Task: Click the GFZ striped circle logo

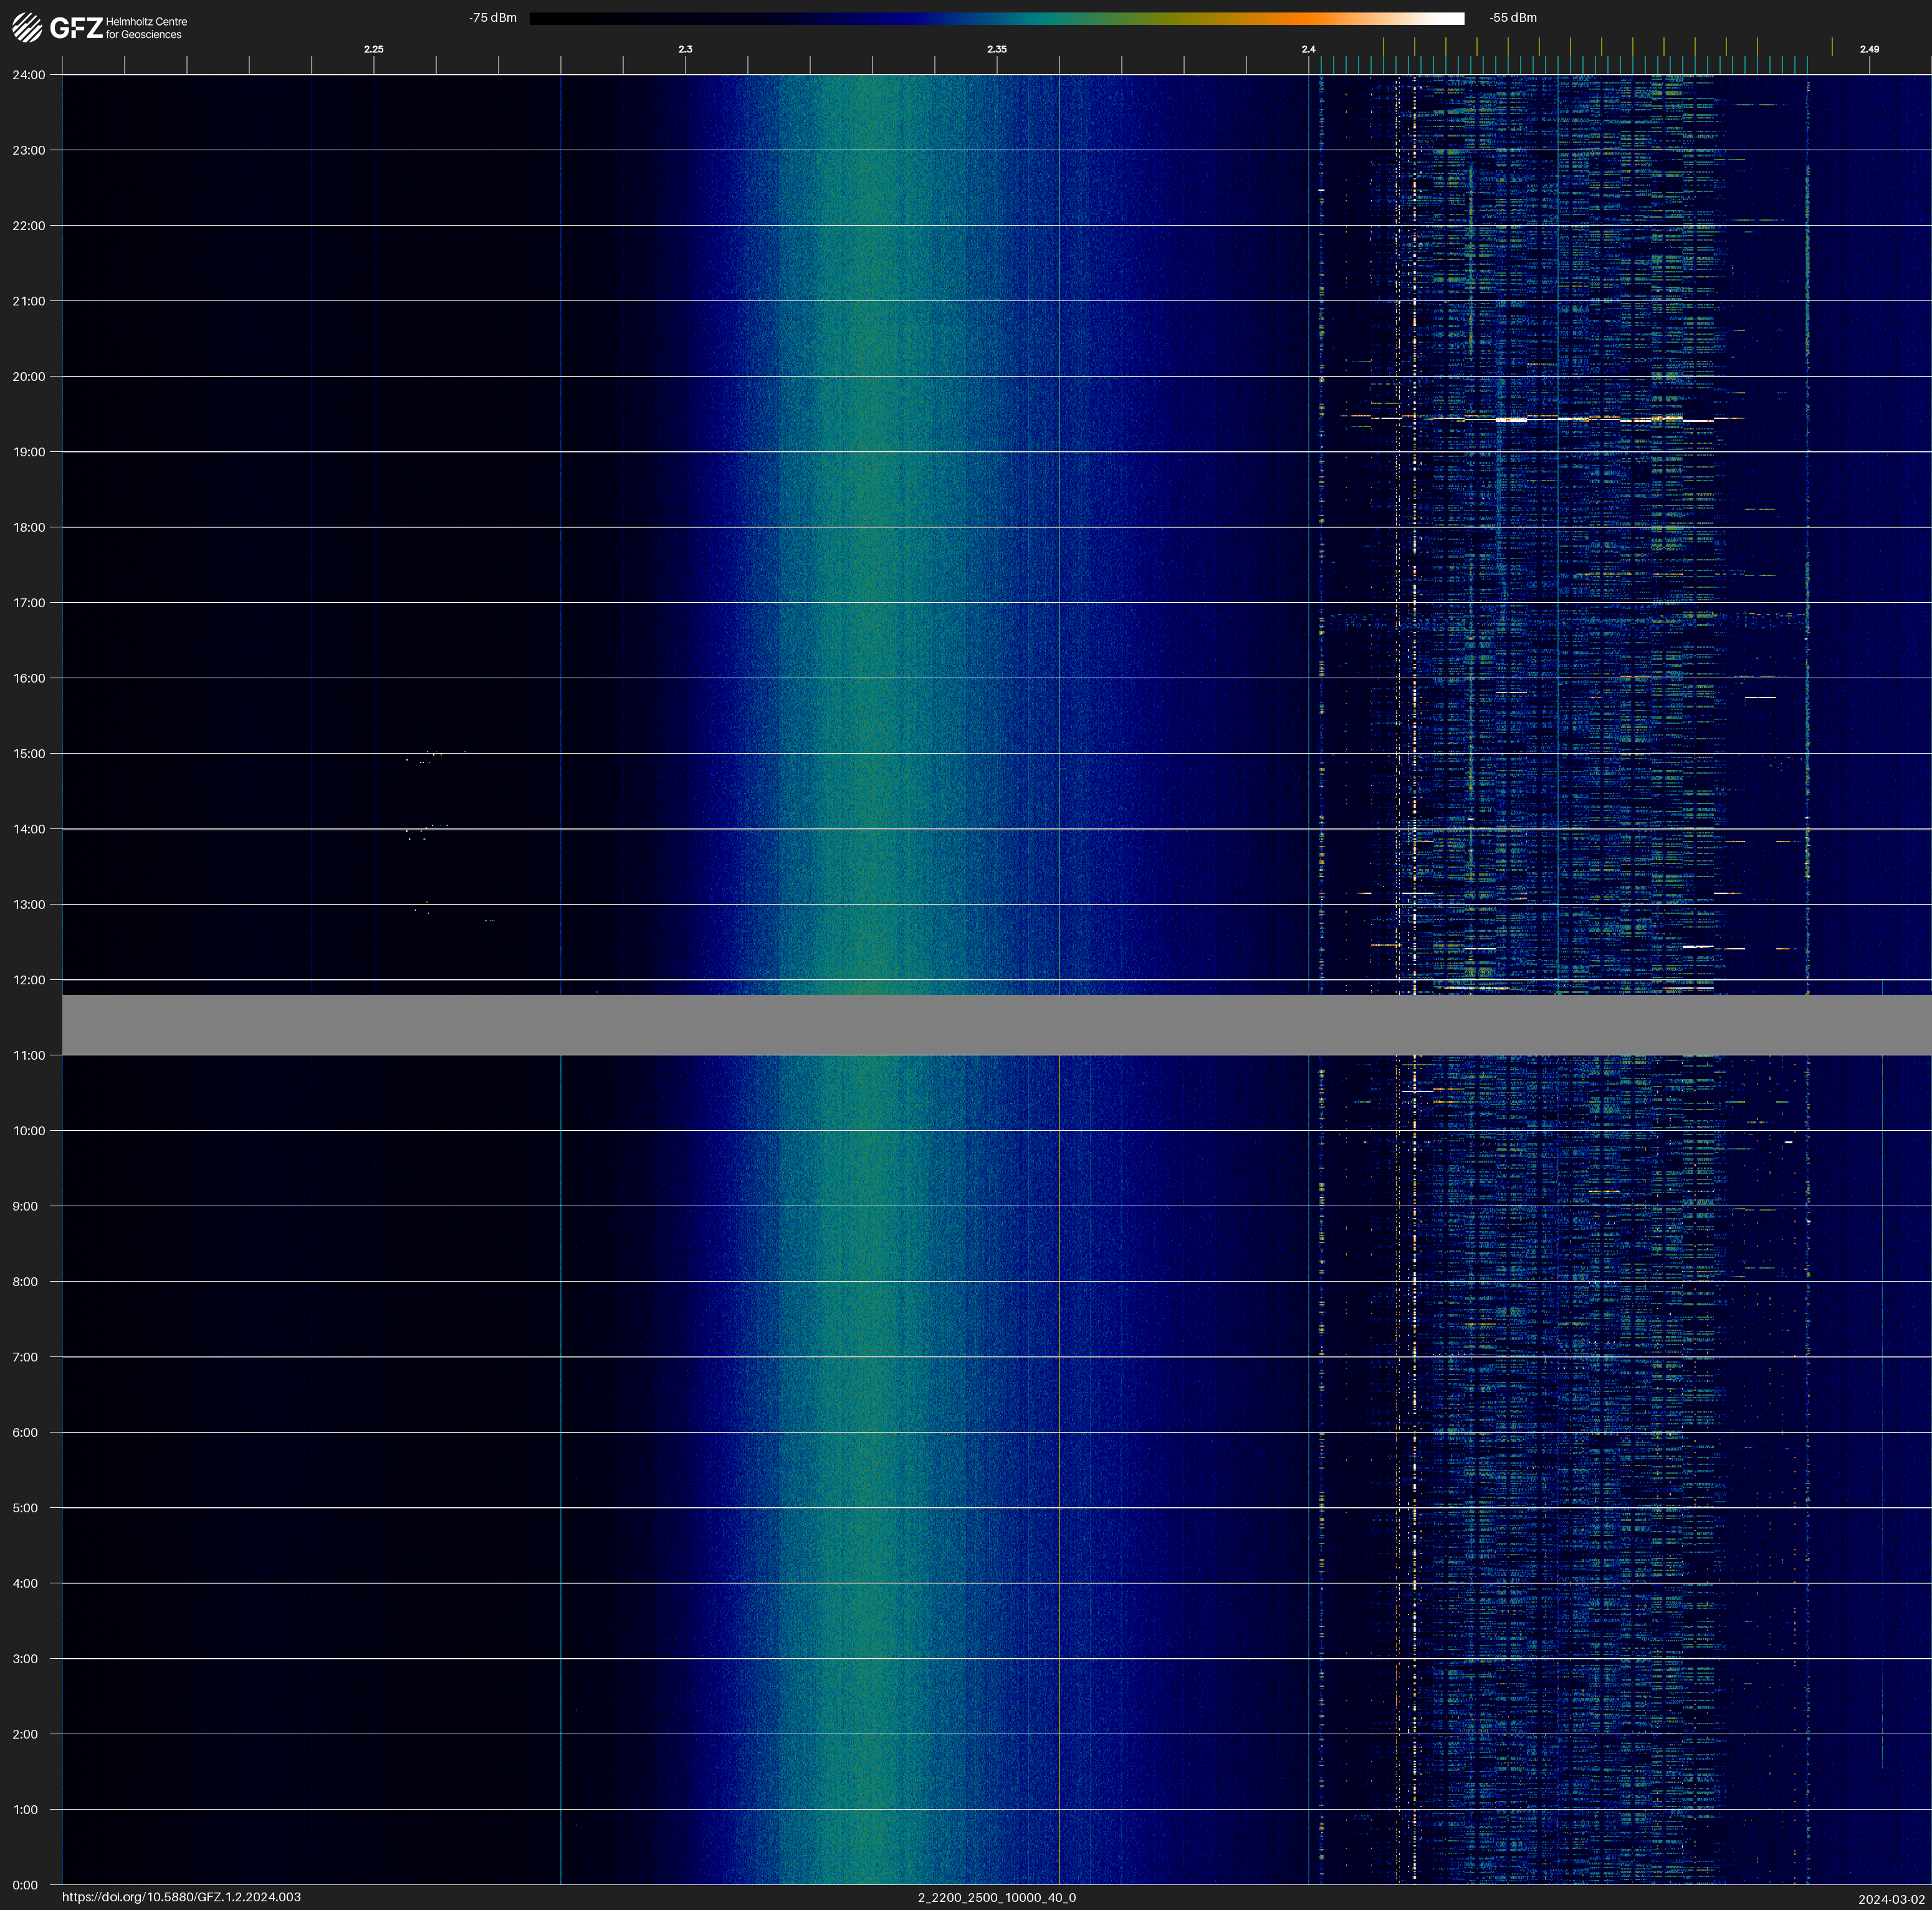Action: click(x=27, y=28)
